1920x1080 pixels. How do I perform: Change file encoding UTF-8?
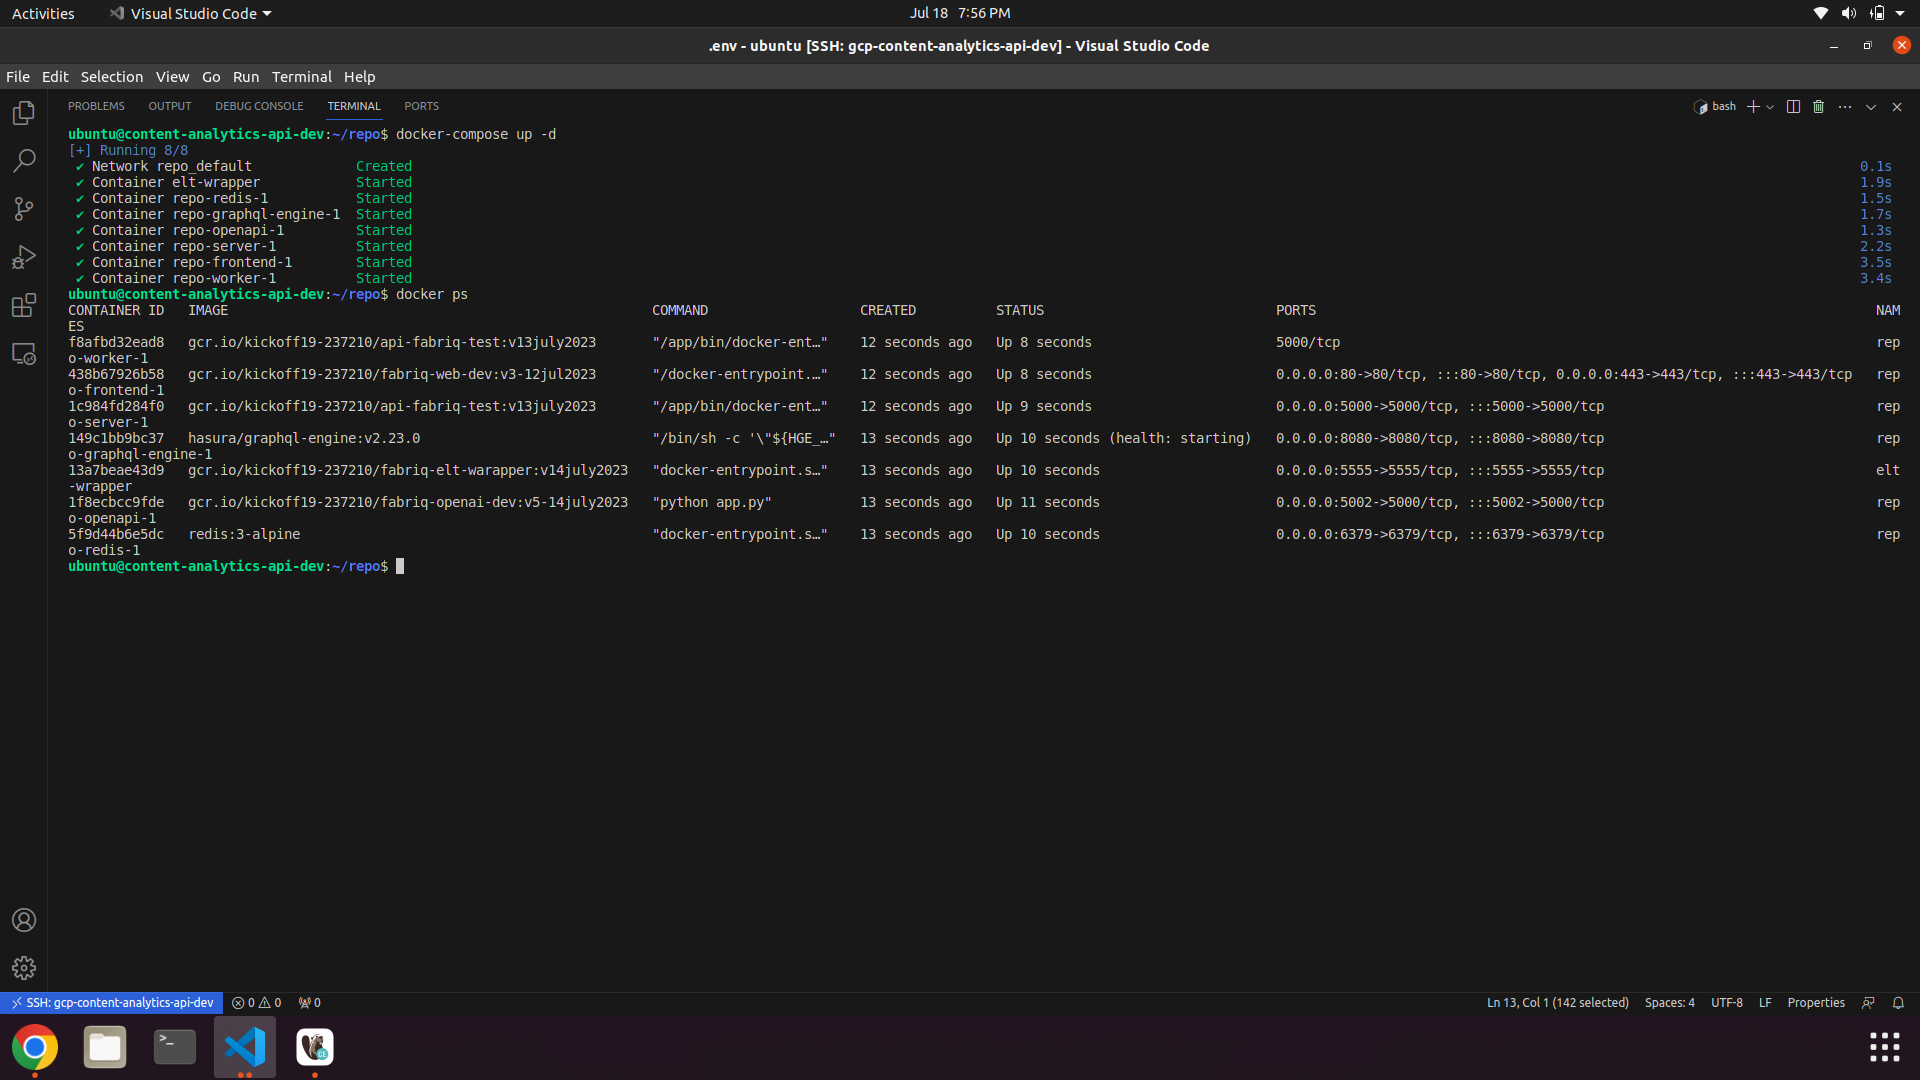[1727, 1003]
